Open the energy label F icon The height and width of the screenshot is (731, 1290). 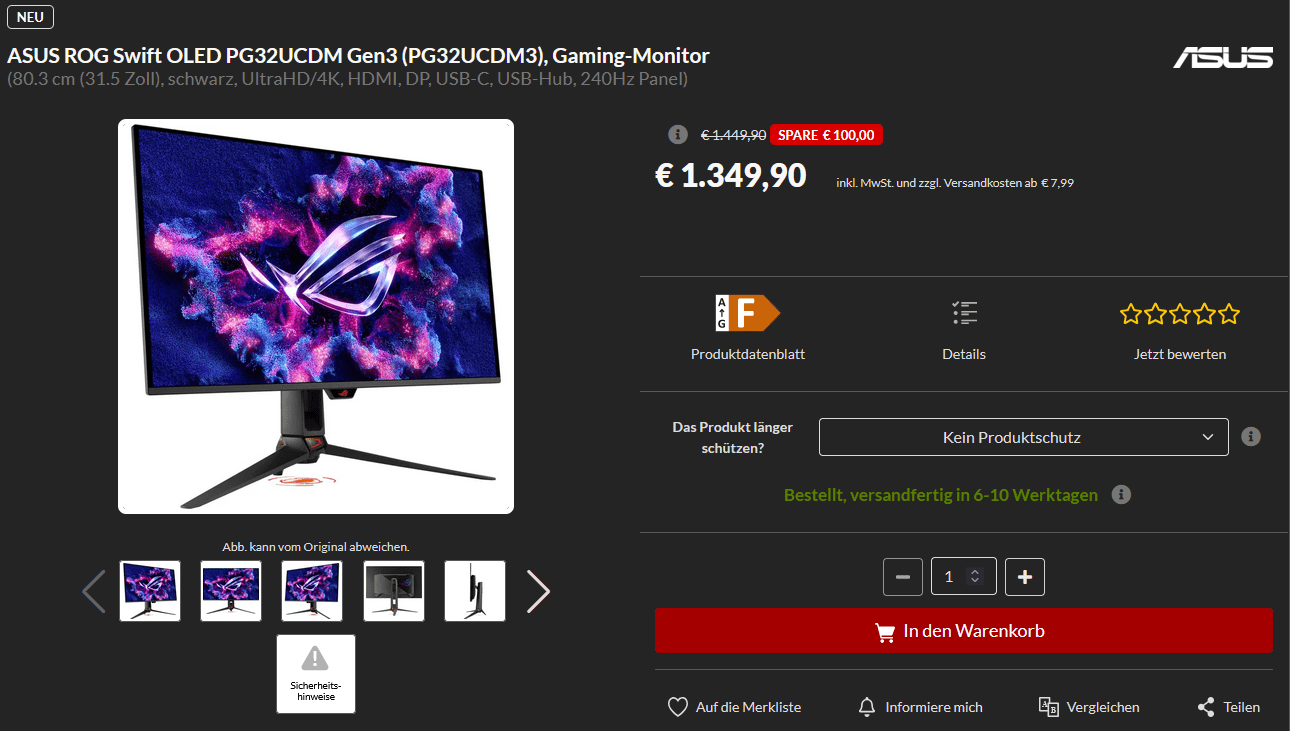(747, 313)
